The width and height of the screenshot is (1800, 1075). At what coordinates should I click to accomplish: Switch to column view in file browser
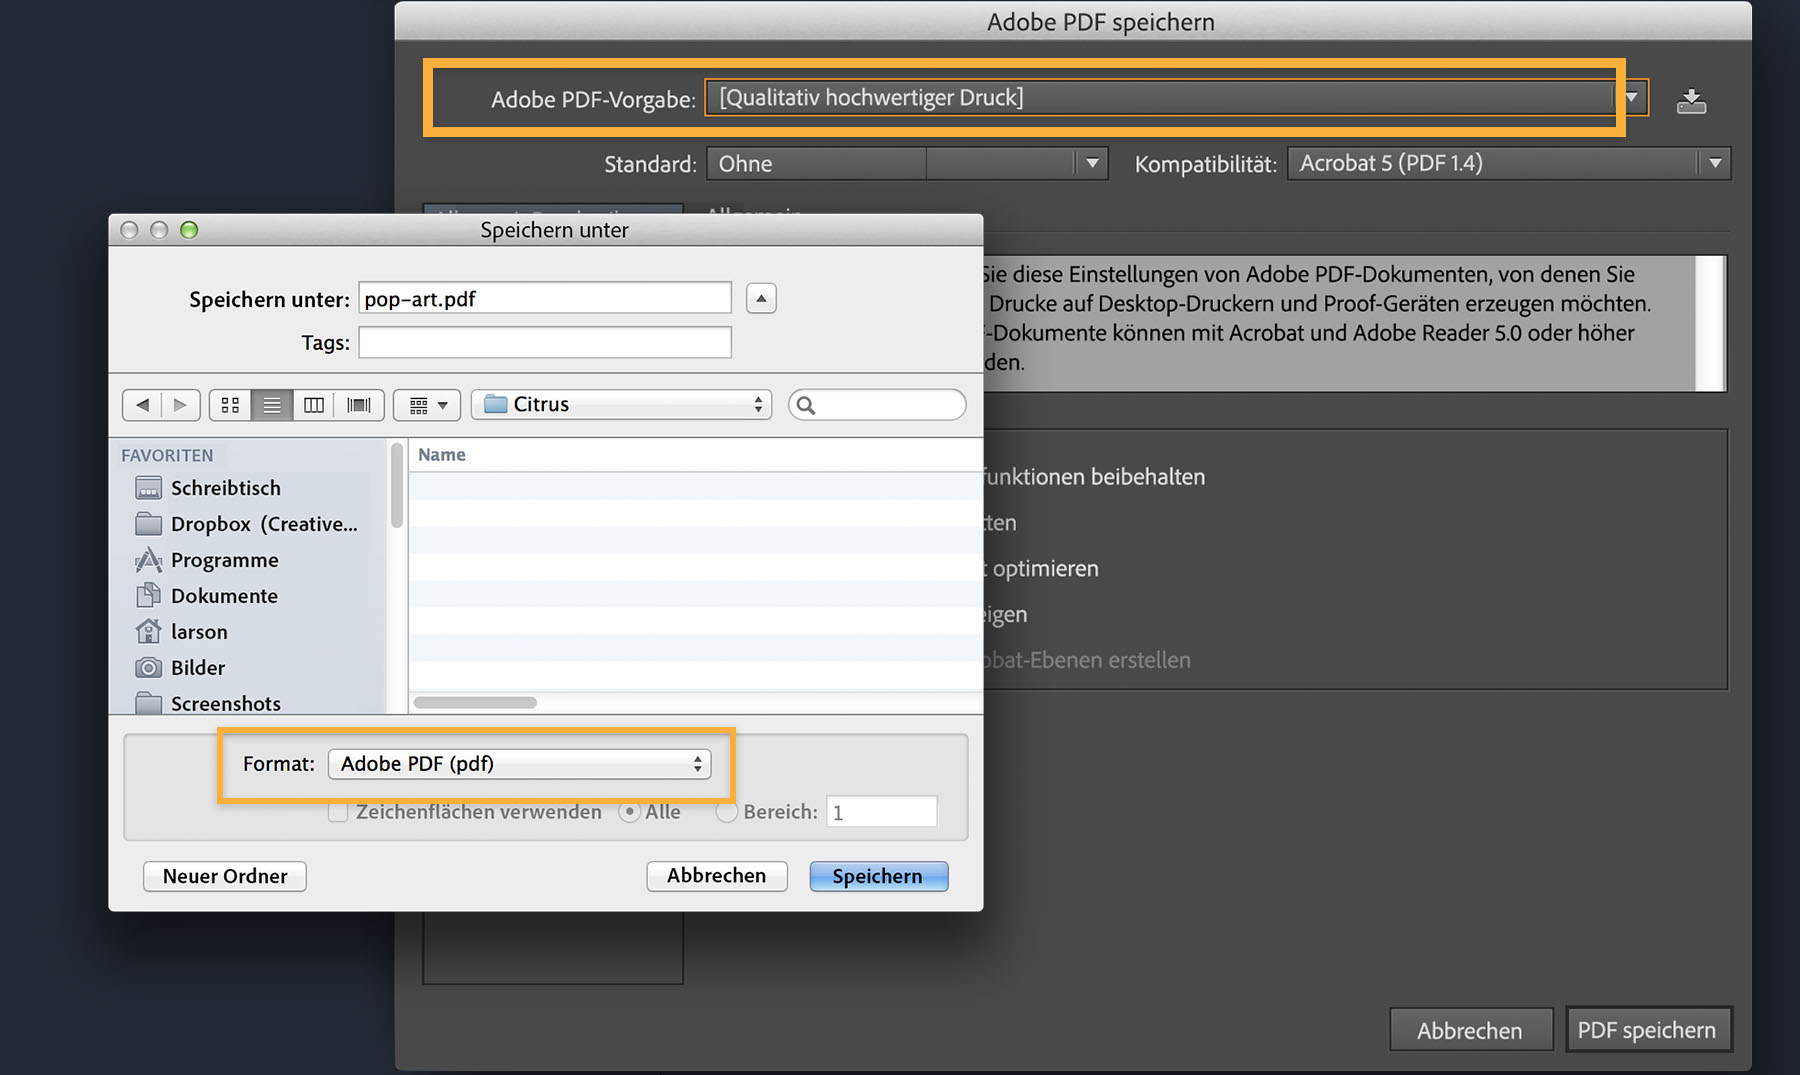tap(314, 405)
